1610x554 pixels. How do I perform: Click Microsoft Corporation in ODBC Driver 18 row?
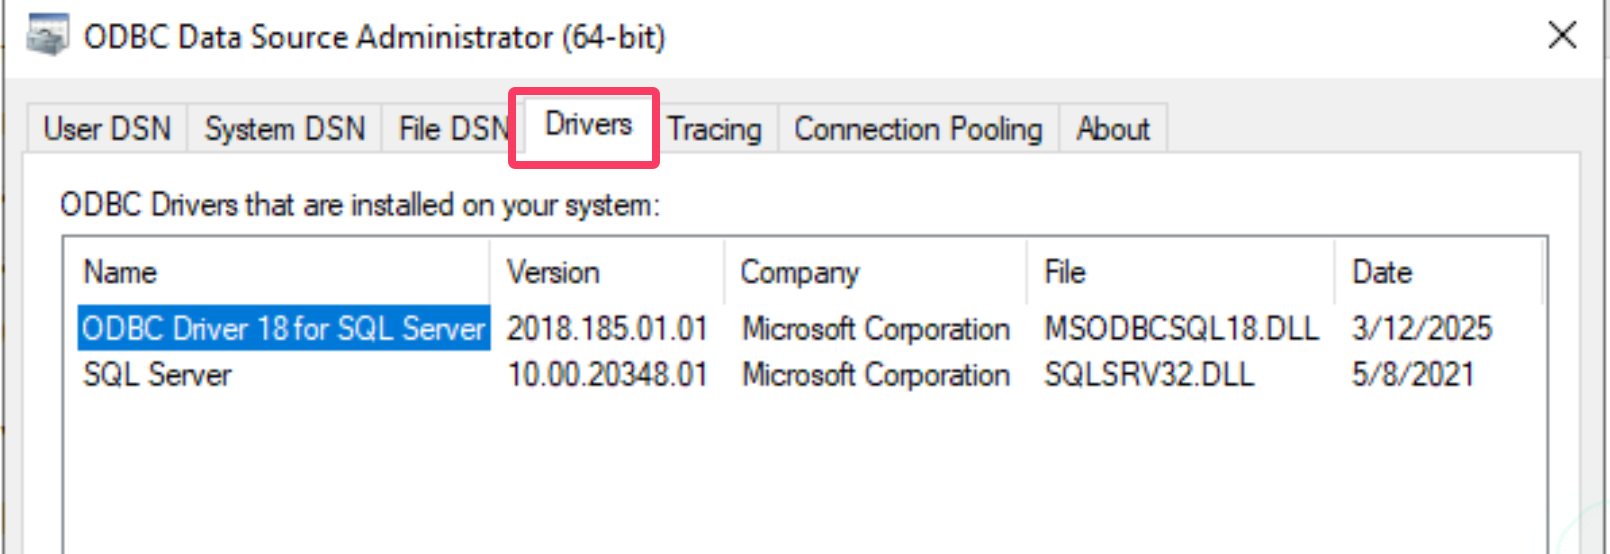point(876,329)
